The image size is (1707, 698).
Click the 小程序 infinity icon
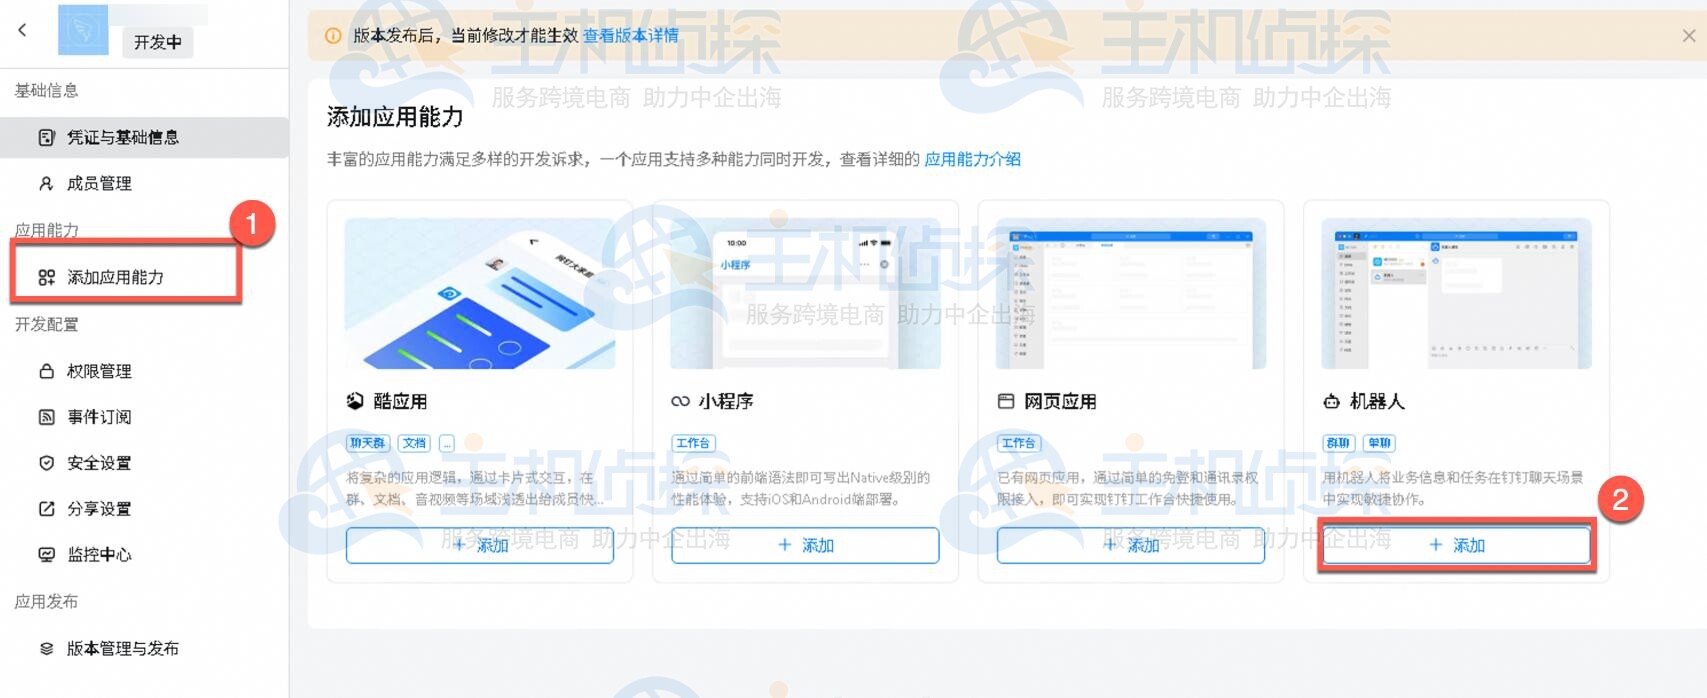pos(680,401)
